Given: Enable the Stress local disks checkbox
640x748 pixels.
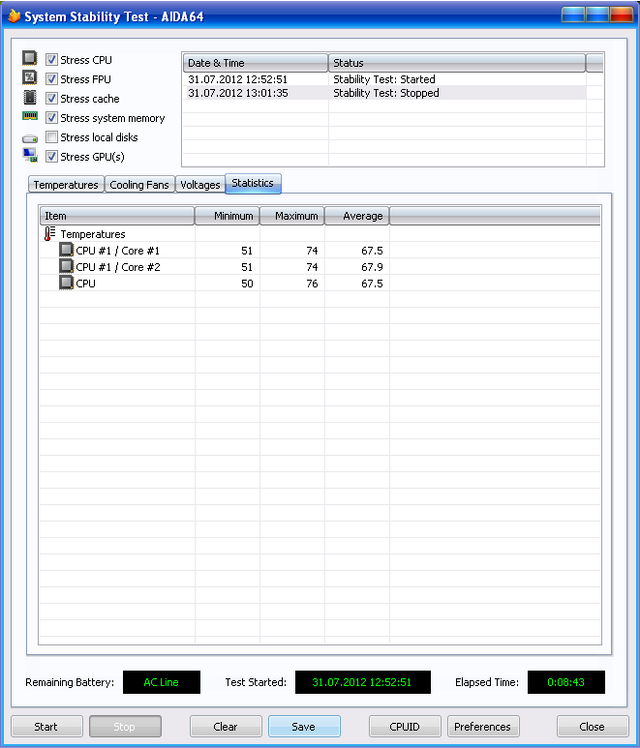Looking at the screenshot, I should [x=51, y=137].
